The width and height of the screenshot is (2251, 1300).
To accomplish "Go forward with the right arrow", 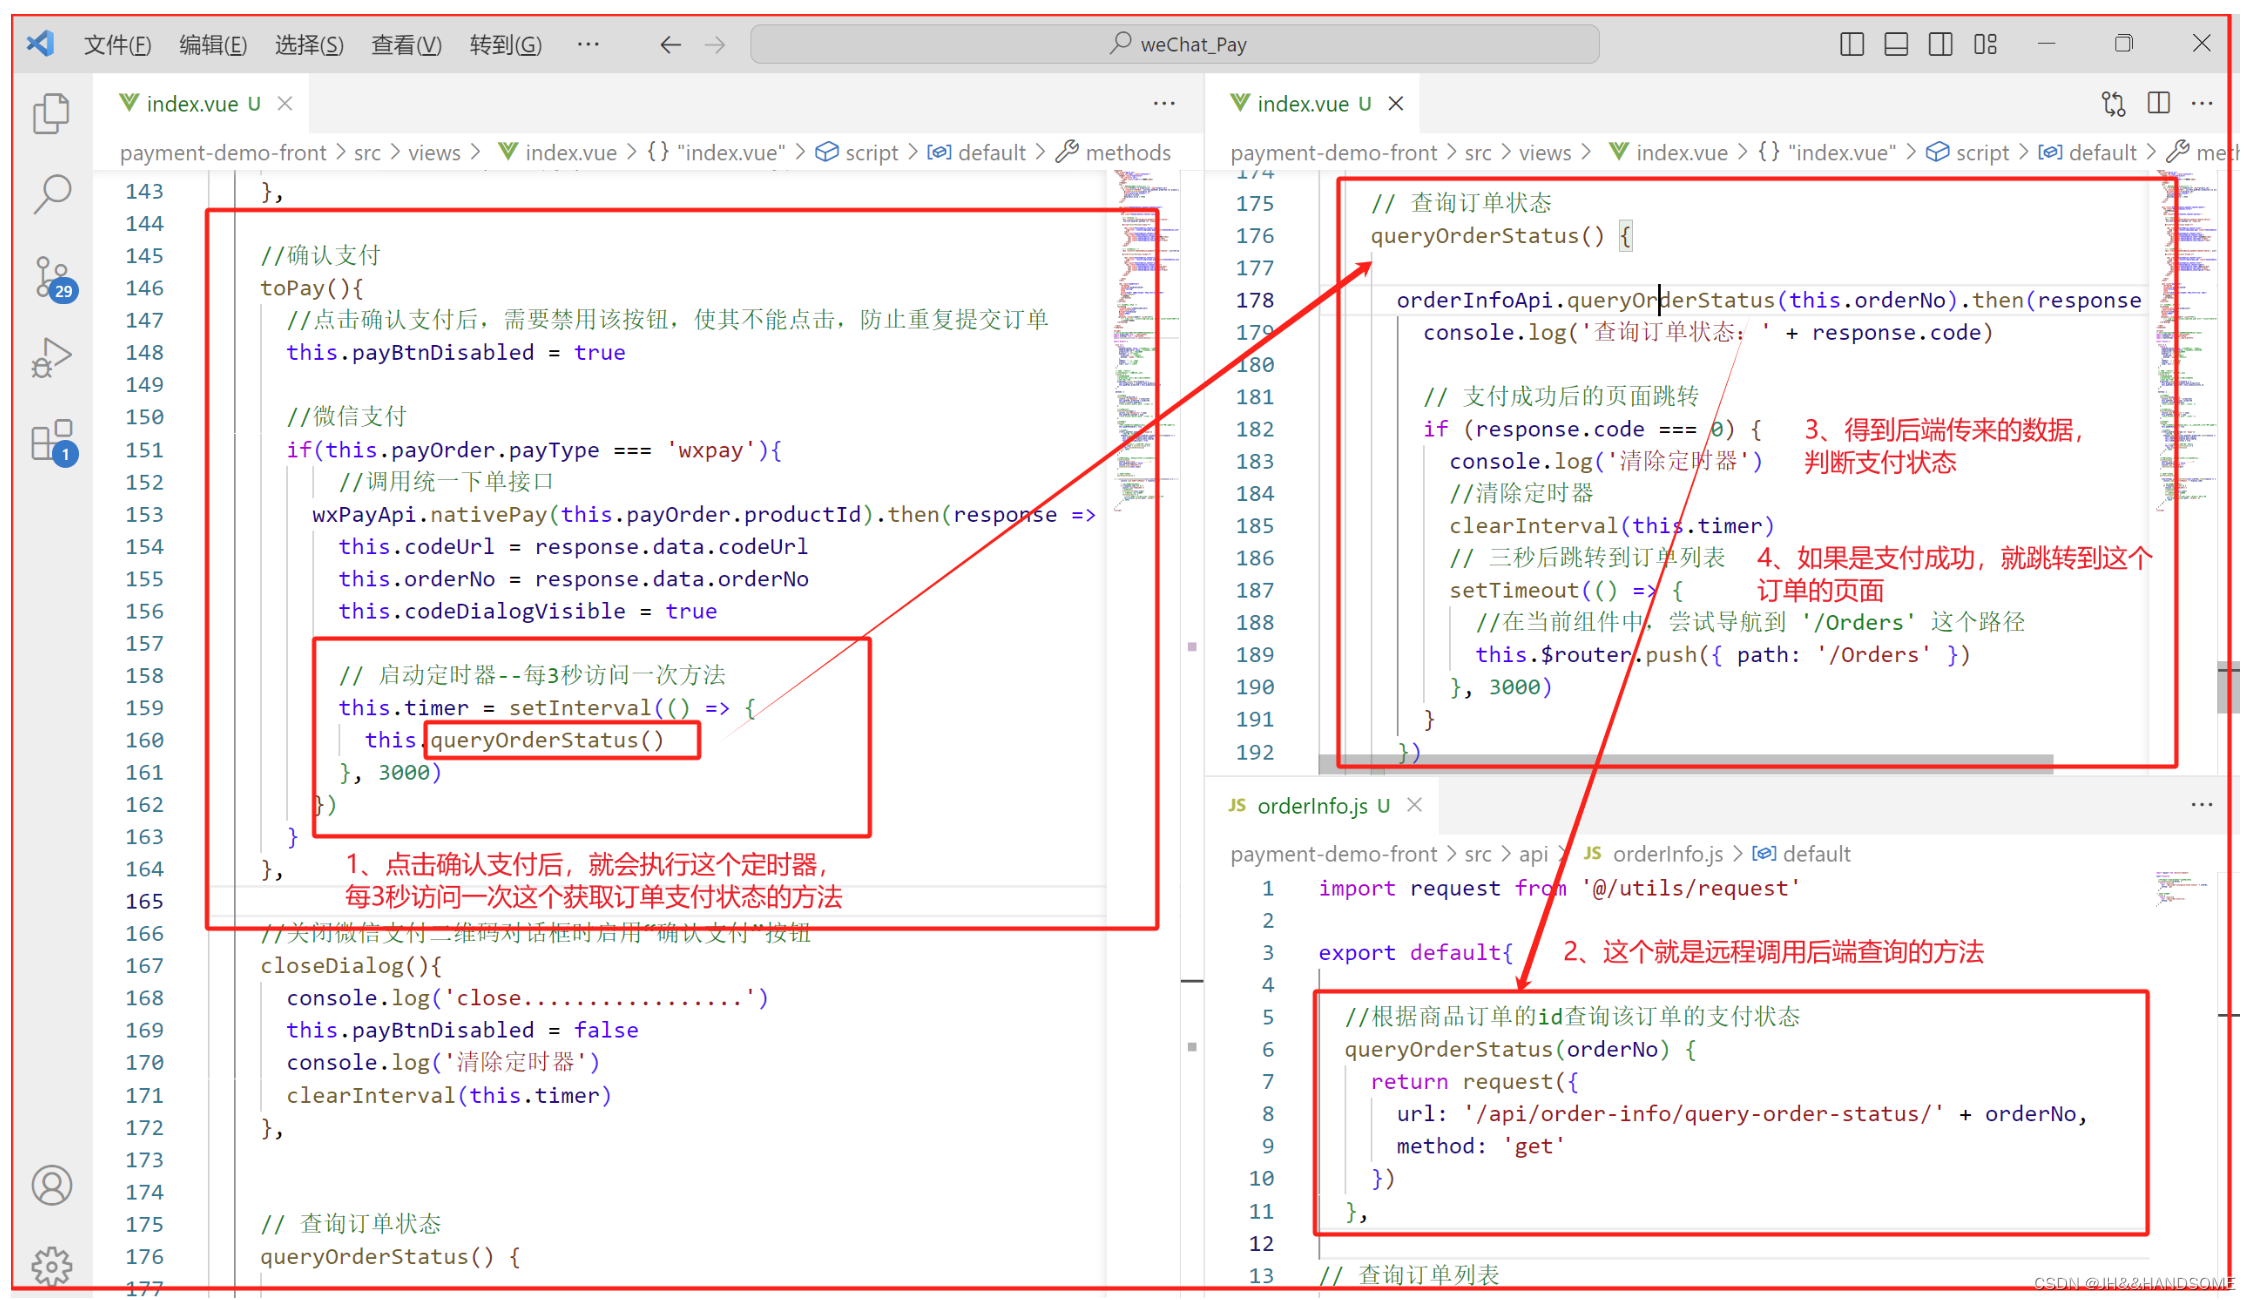I will (x=715, y=45).
